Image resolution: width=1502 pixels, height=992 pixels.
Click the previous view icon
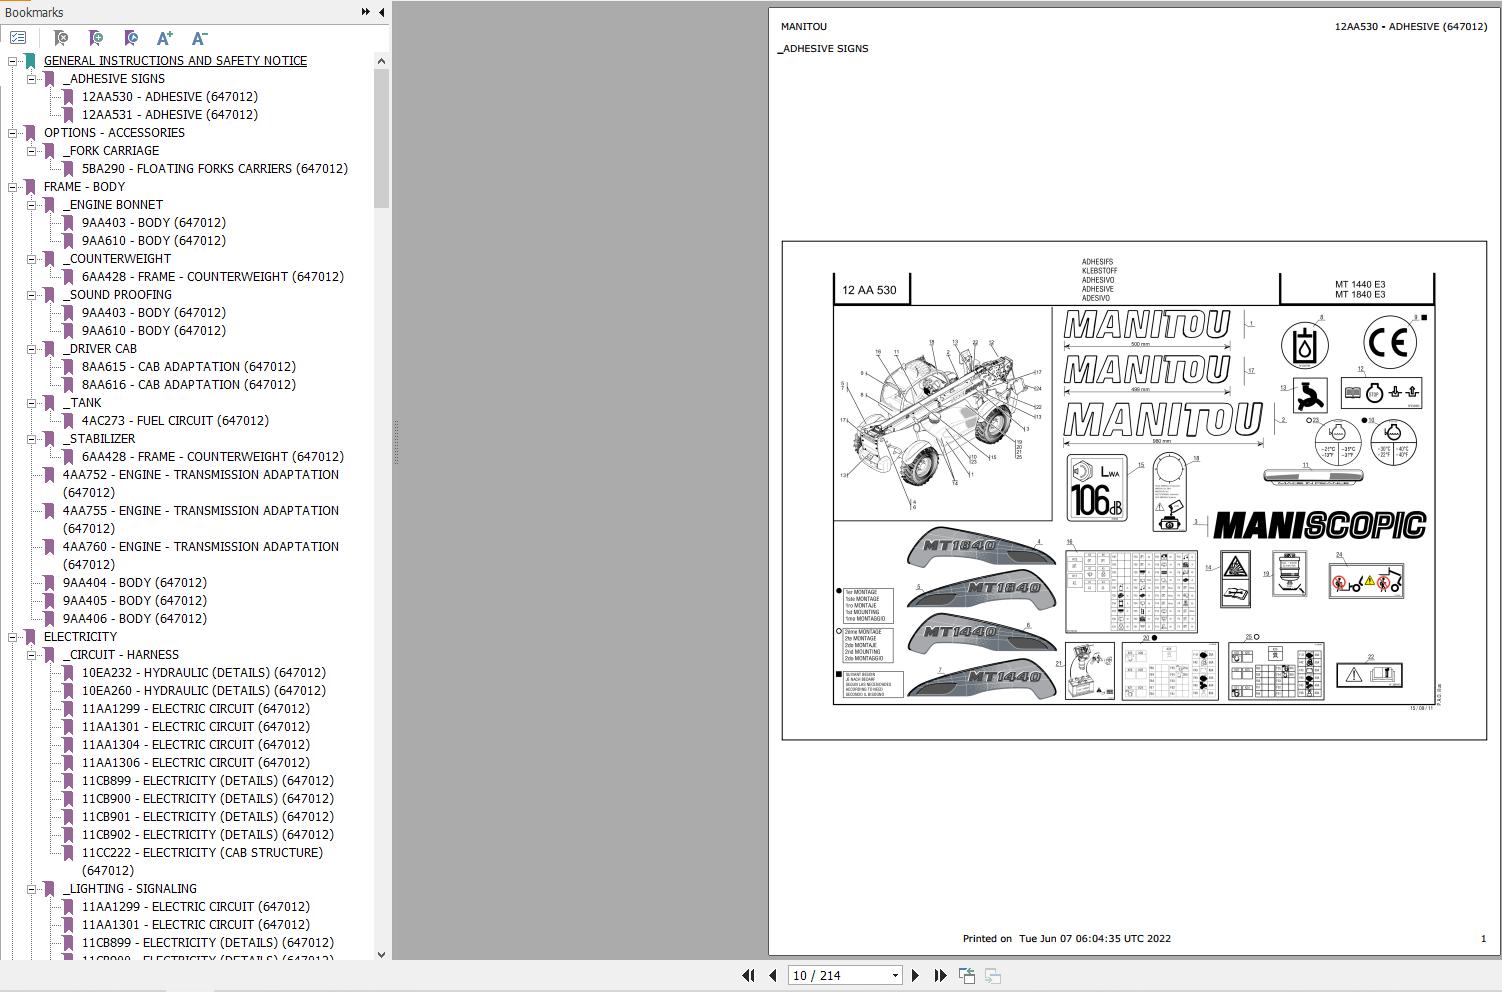pos(967,975)
